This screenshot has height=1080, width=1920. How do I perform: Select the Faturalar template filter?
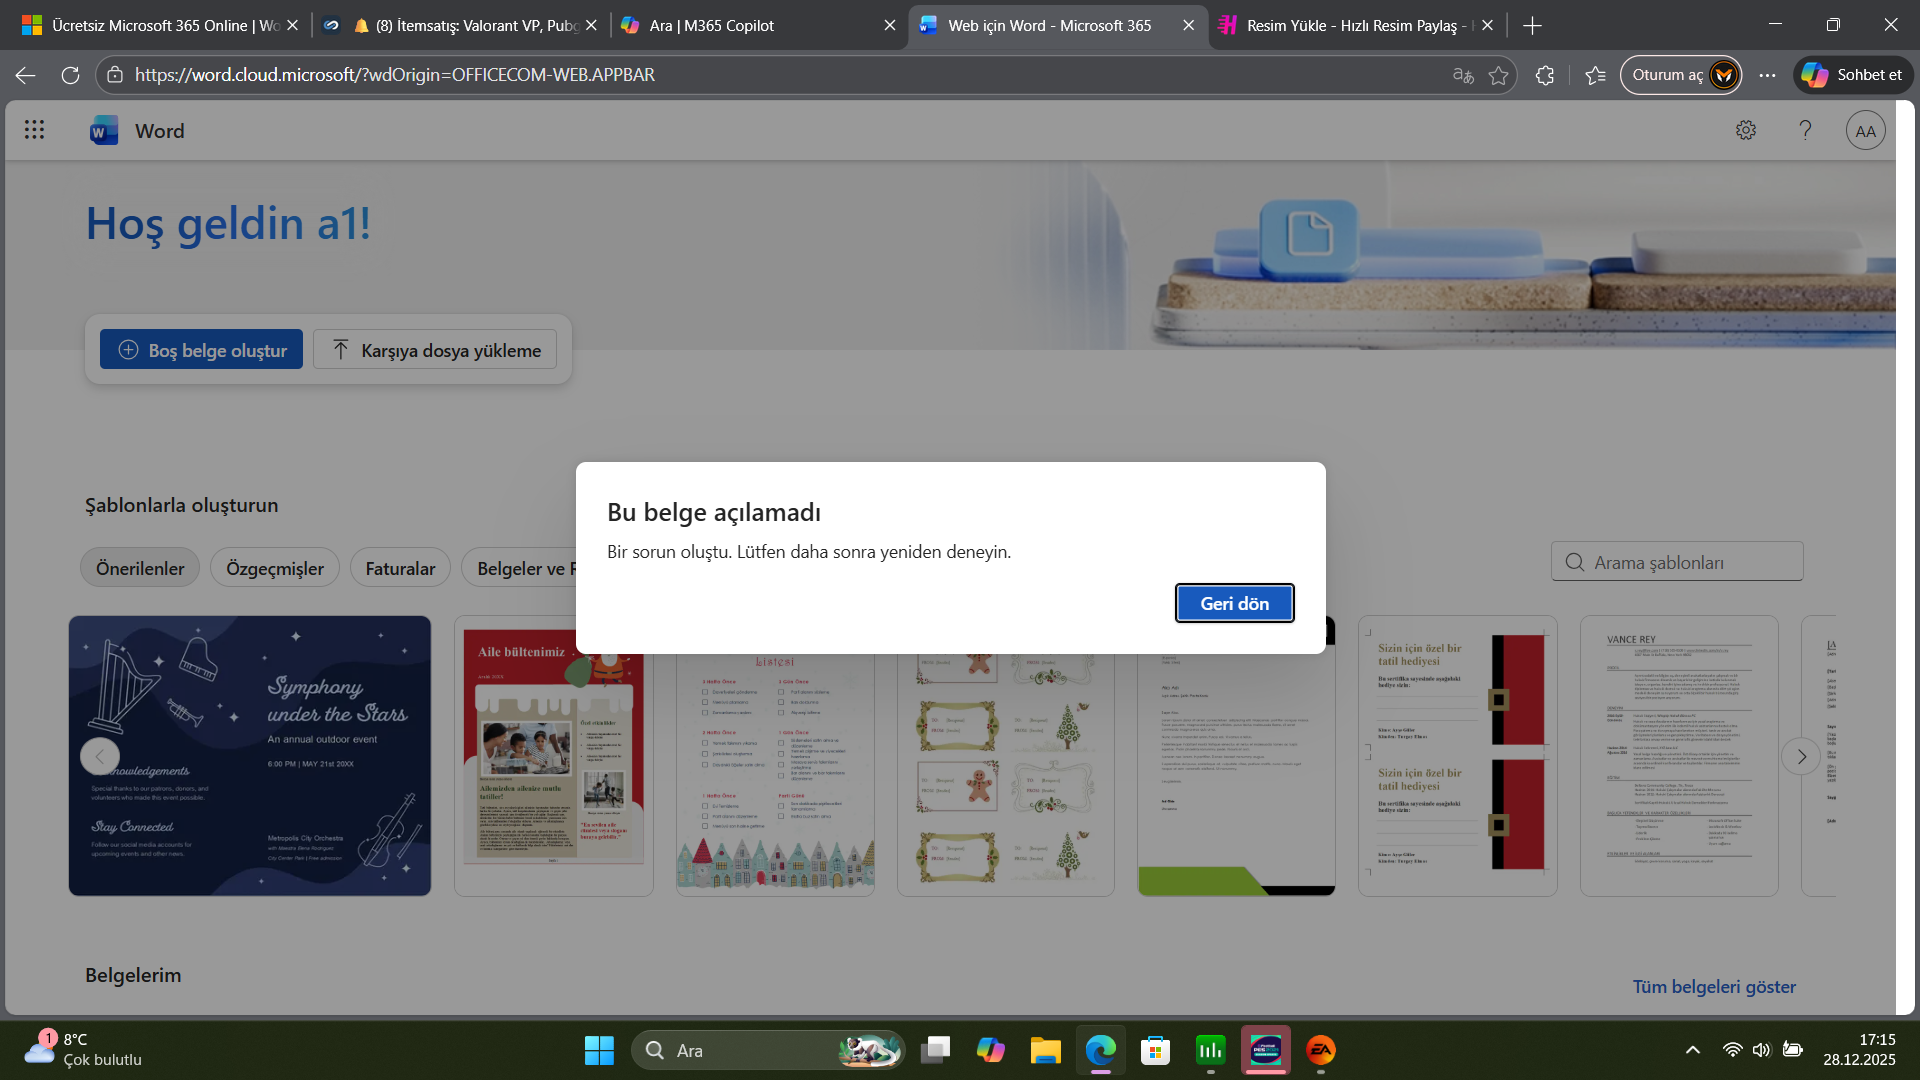pos(400,568)
